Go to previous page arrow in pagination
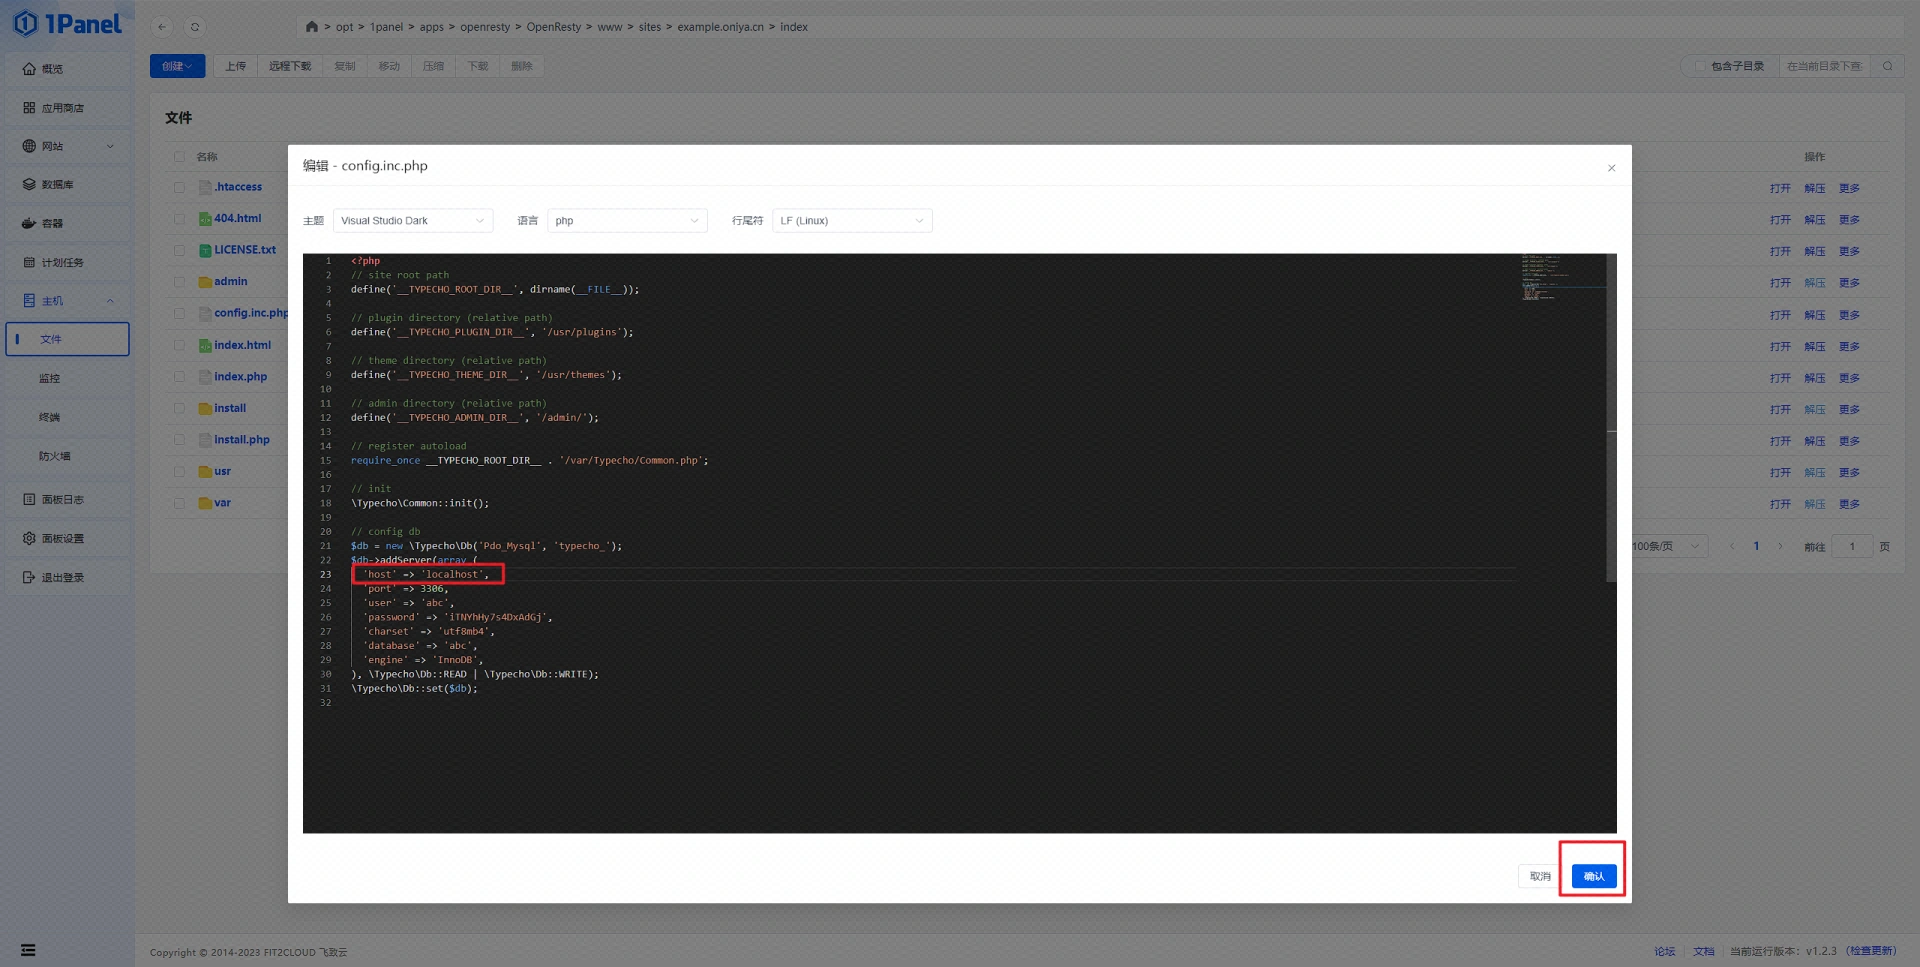This screenshot has height=967, width=1920. pyautogui.click(x=1732, y=546)
